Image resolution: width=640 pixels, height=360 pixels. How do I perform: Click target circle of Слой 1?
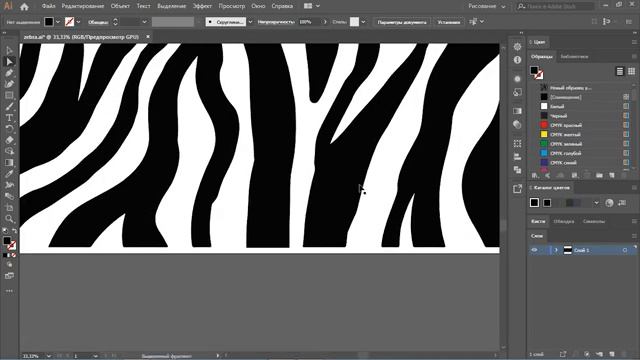pyautogui.click(x=624, y=250)
